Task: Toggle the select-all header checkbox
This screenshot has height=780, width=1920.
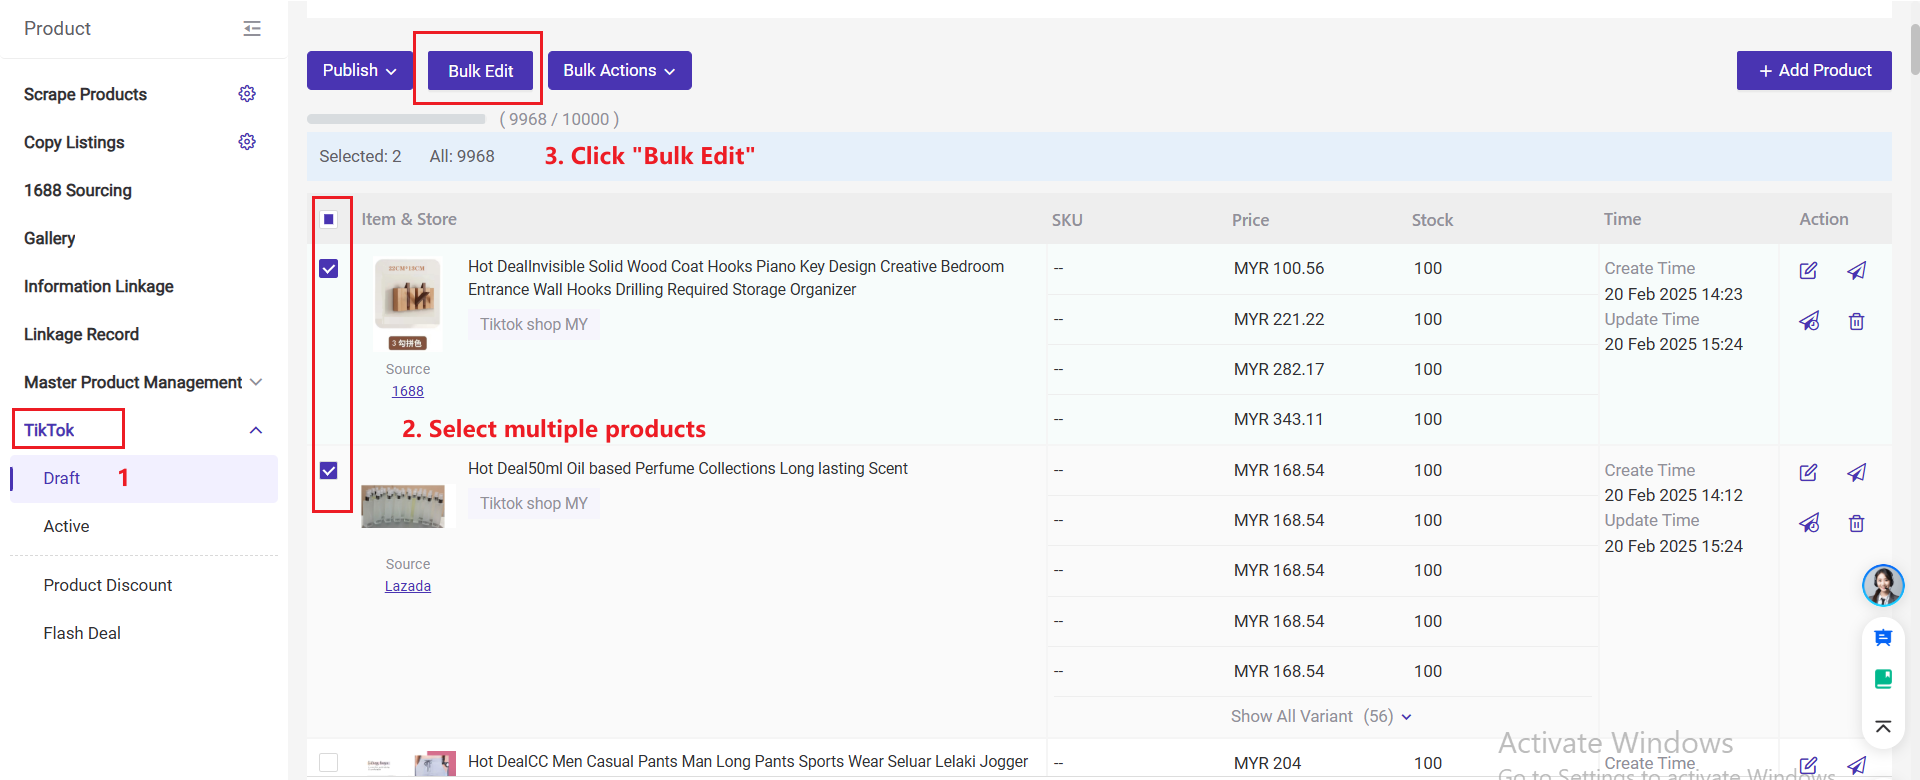Action: (329, 219)
